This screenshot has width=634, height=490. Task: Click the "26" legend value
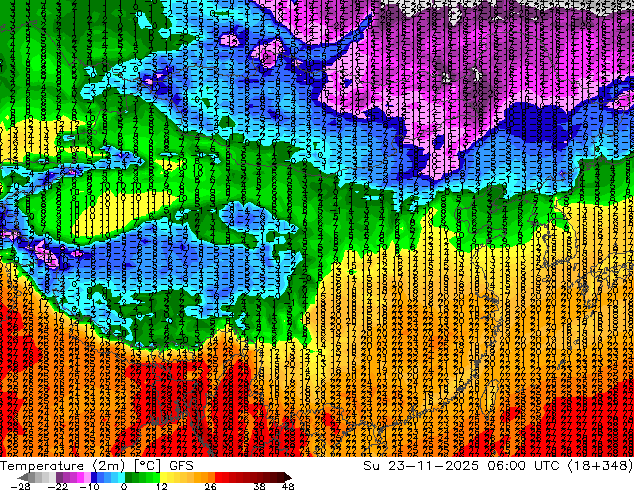(x=210, y=486)
